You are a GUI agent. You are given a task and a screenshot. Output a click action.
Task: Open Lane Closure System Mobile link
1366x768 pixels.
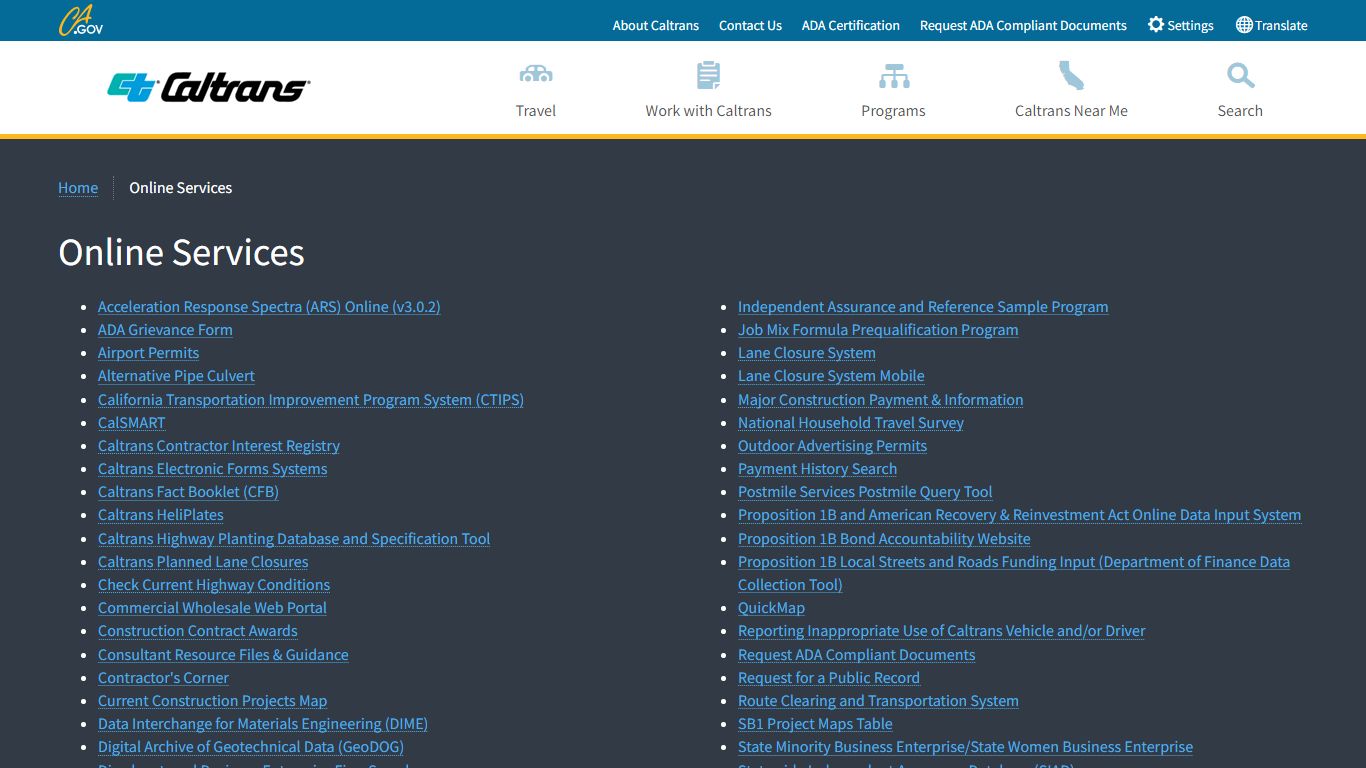[x=831, y=376]
